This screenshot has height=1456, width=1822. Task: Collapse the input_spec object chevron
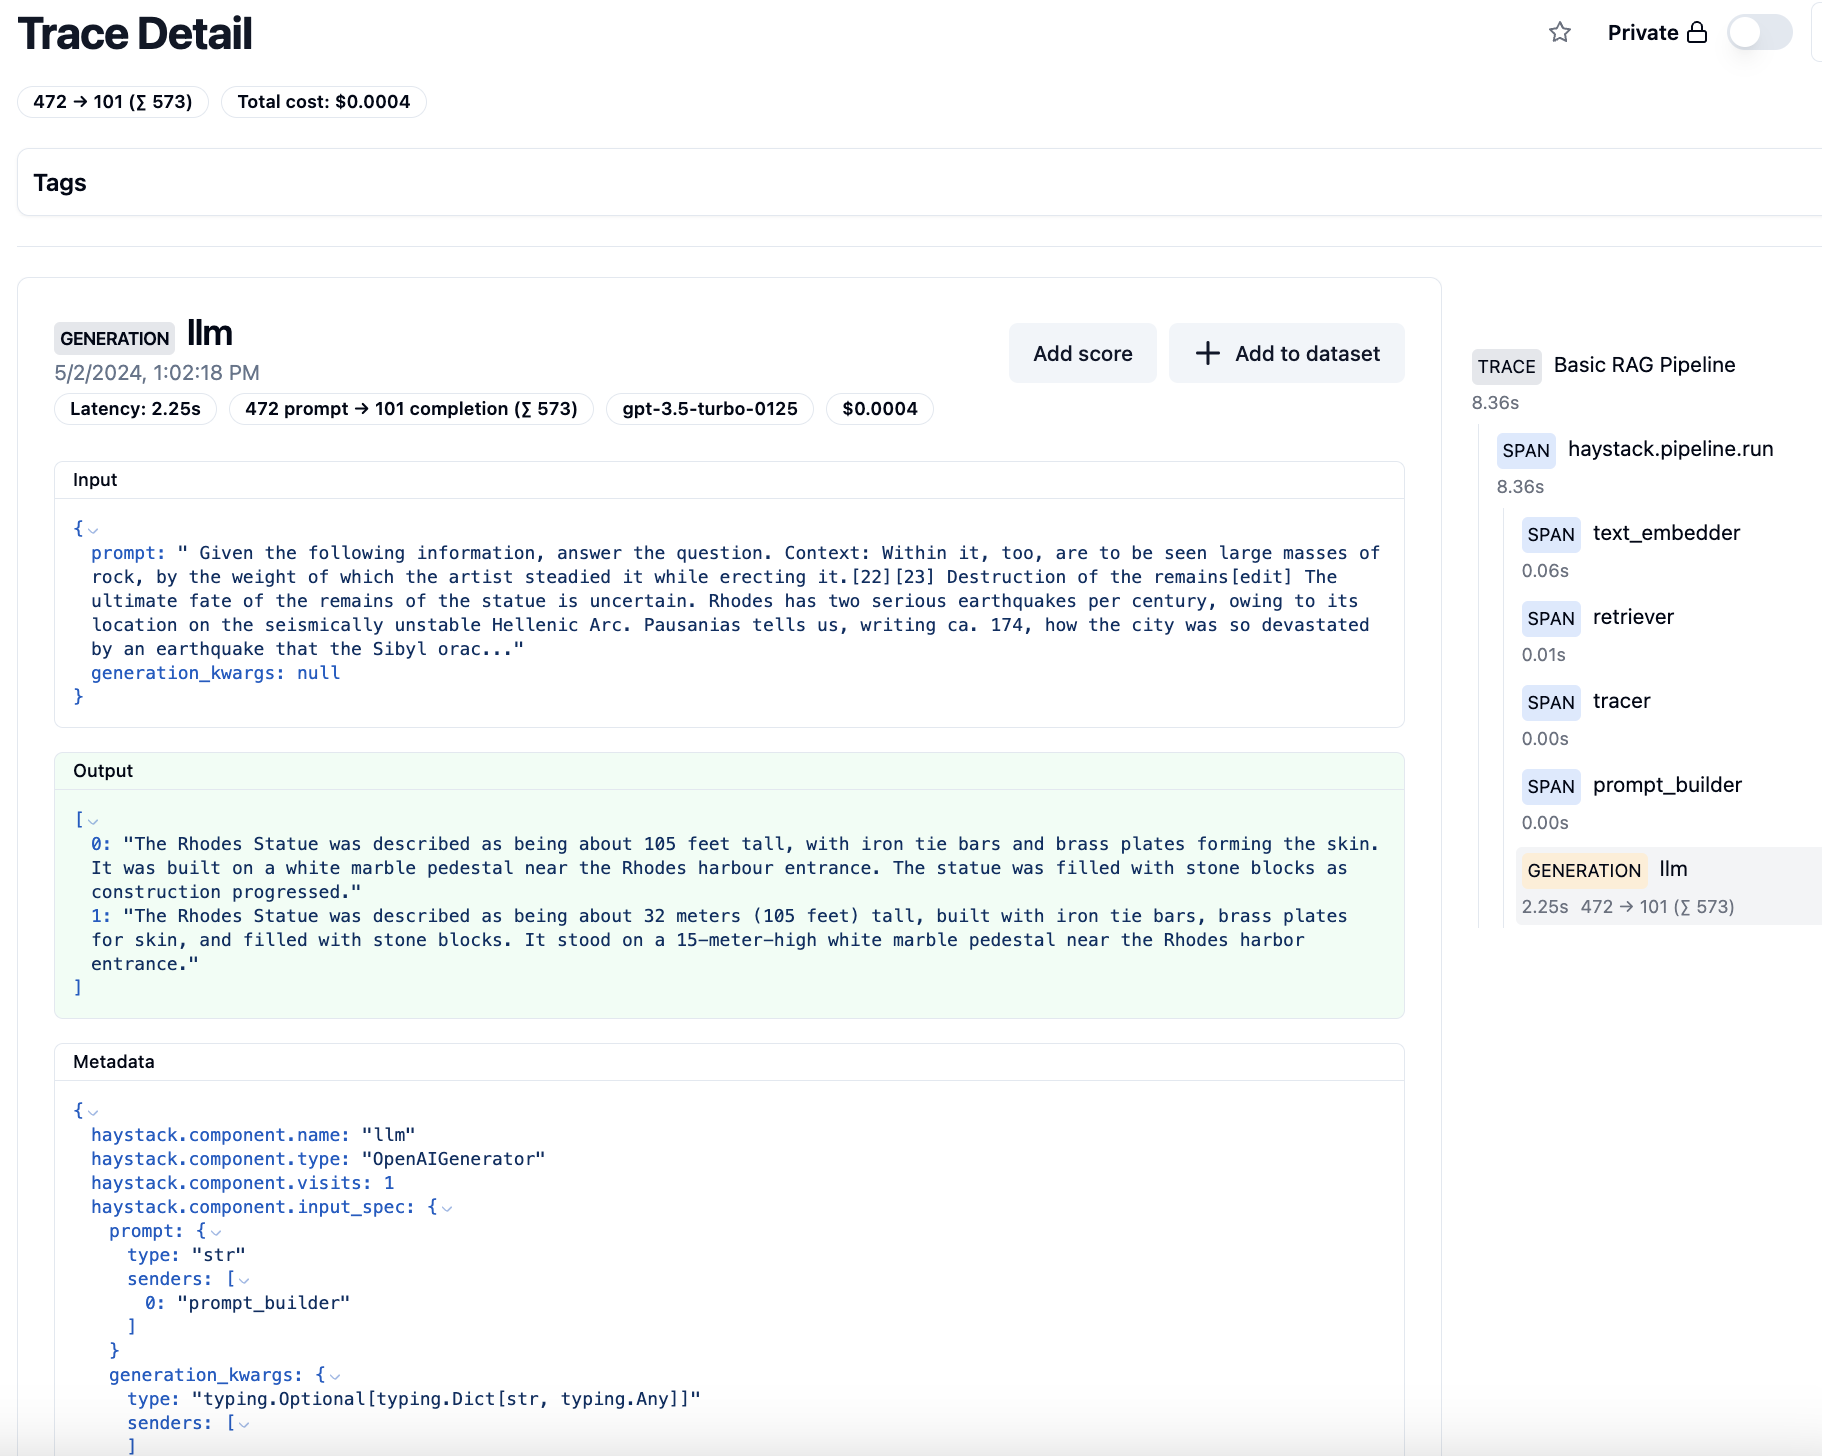pos(447,1208)
